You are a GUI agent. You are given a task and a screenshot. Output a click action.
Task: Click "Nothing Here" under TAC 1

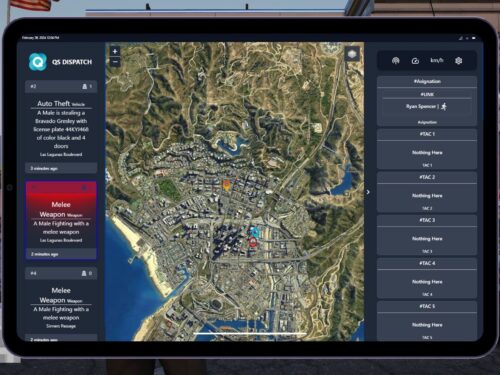[427, 153]
